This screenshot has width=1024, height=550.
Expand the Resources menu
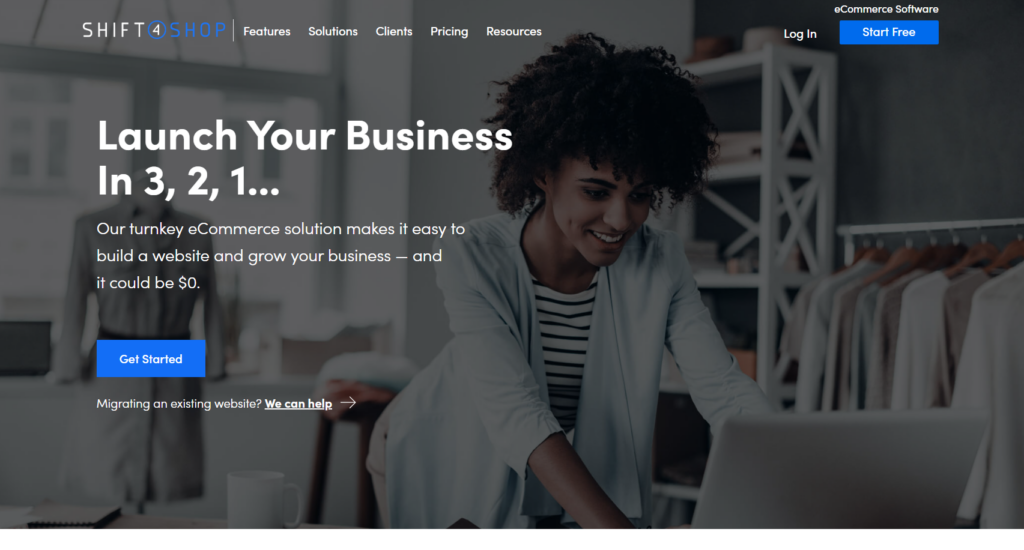(513, 31)
